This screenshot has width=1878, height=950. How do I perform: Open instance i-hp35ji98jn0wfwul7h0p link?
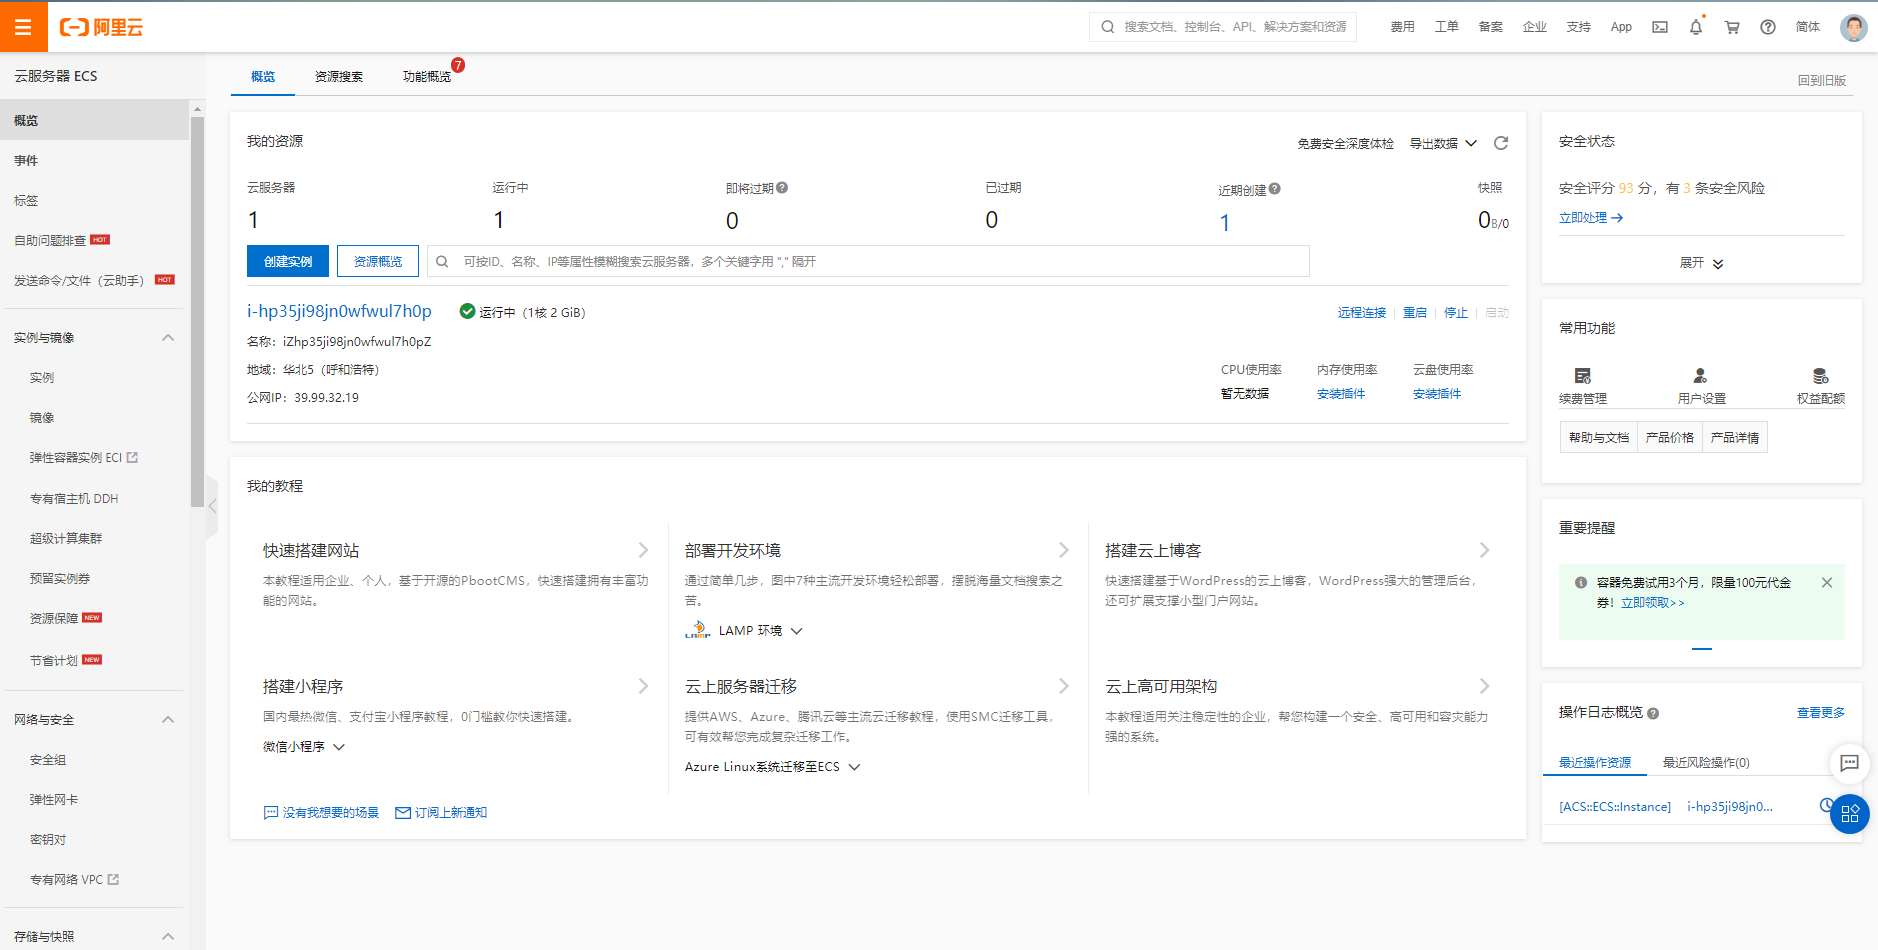(x=339, y=311)
